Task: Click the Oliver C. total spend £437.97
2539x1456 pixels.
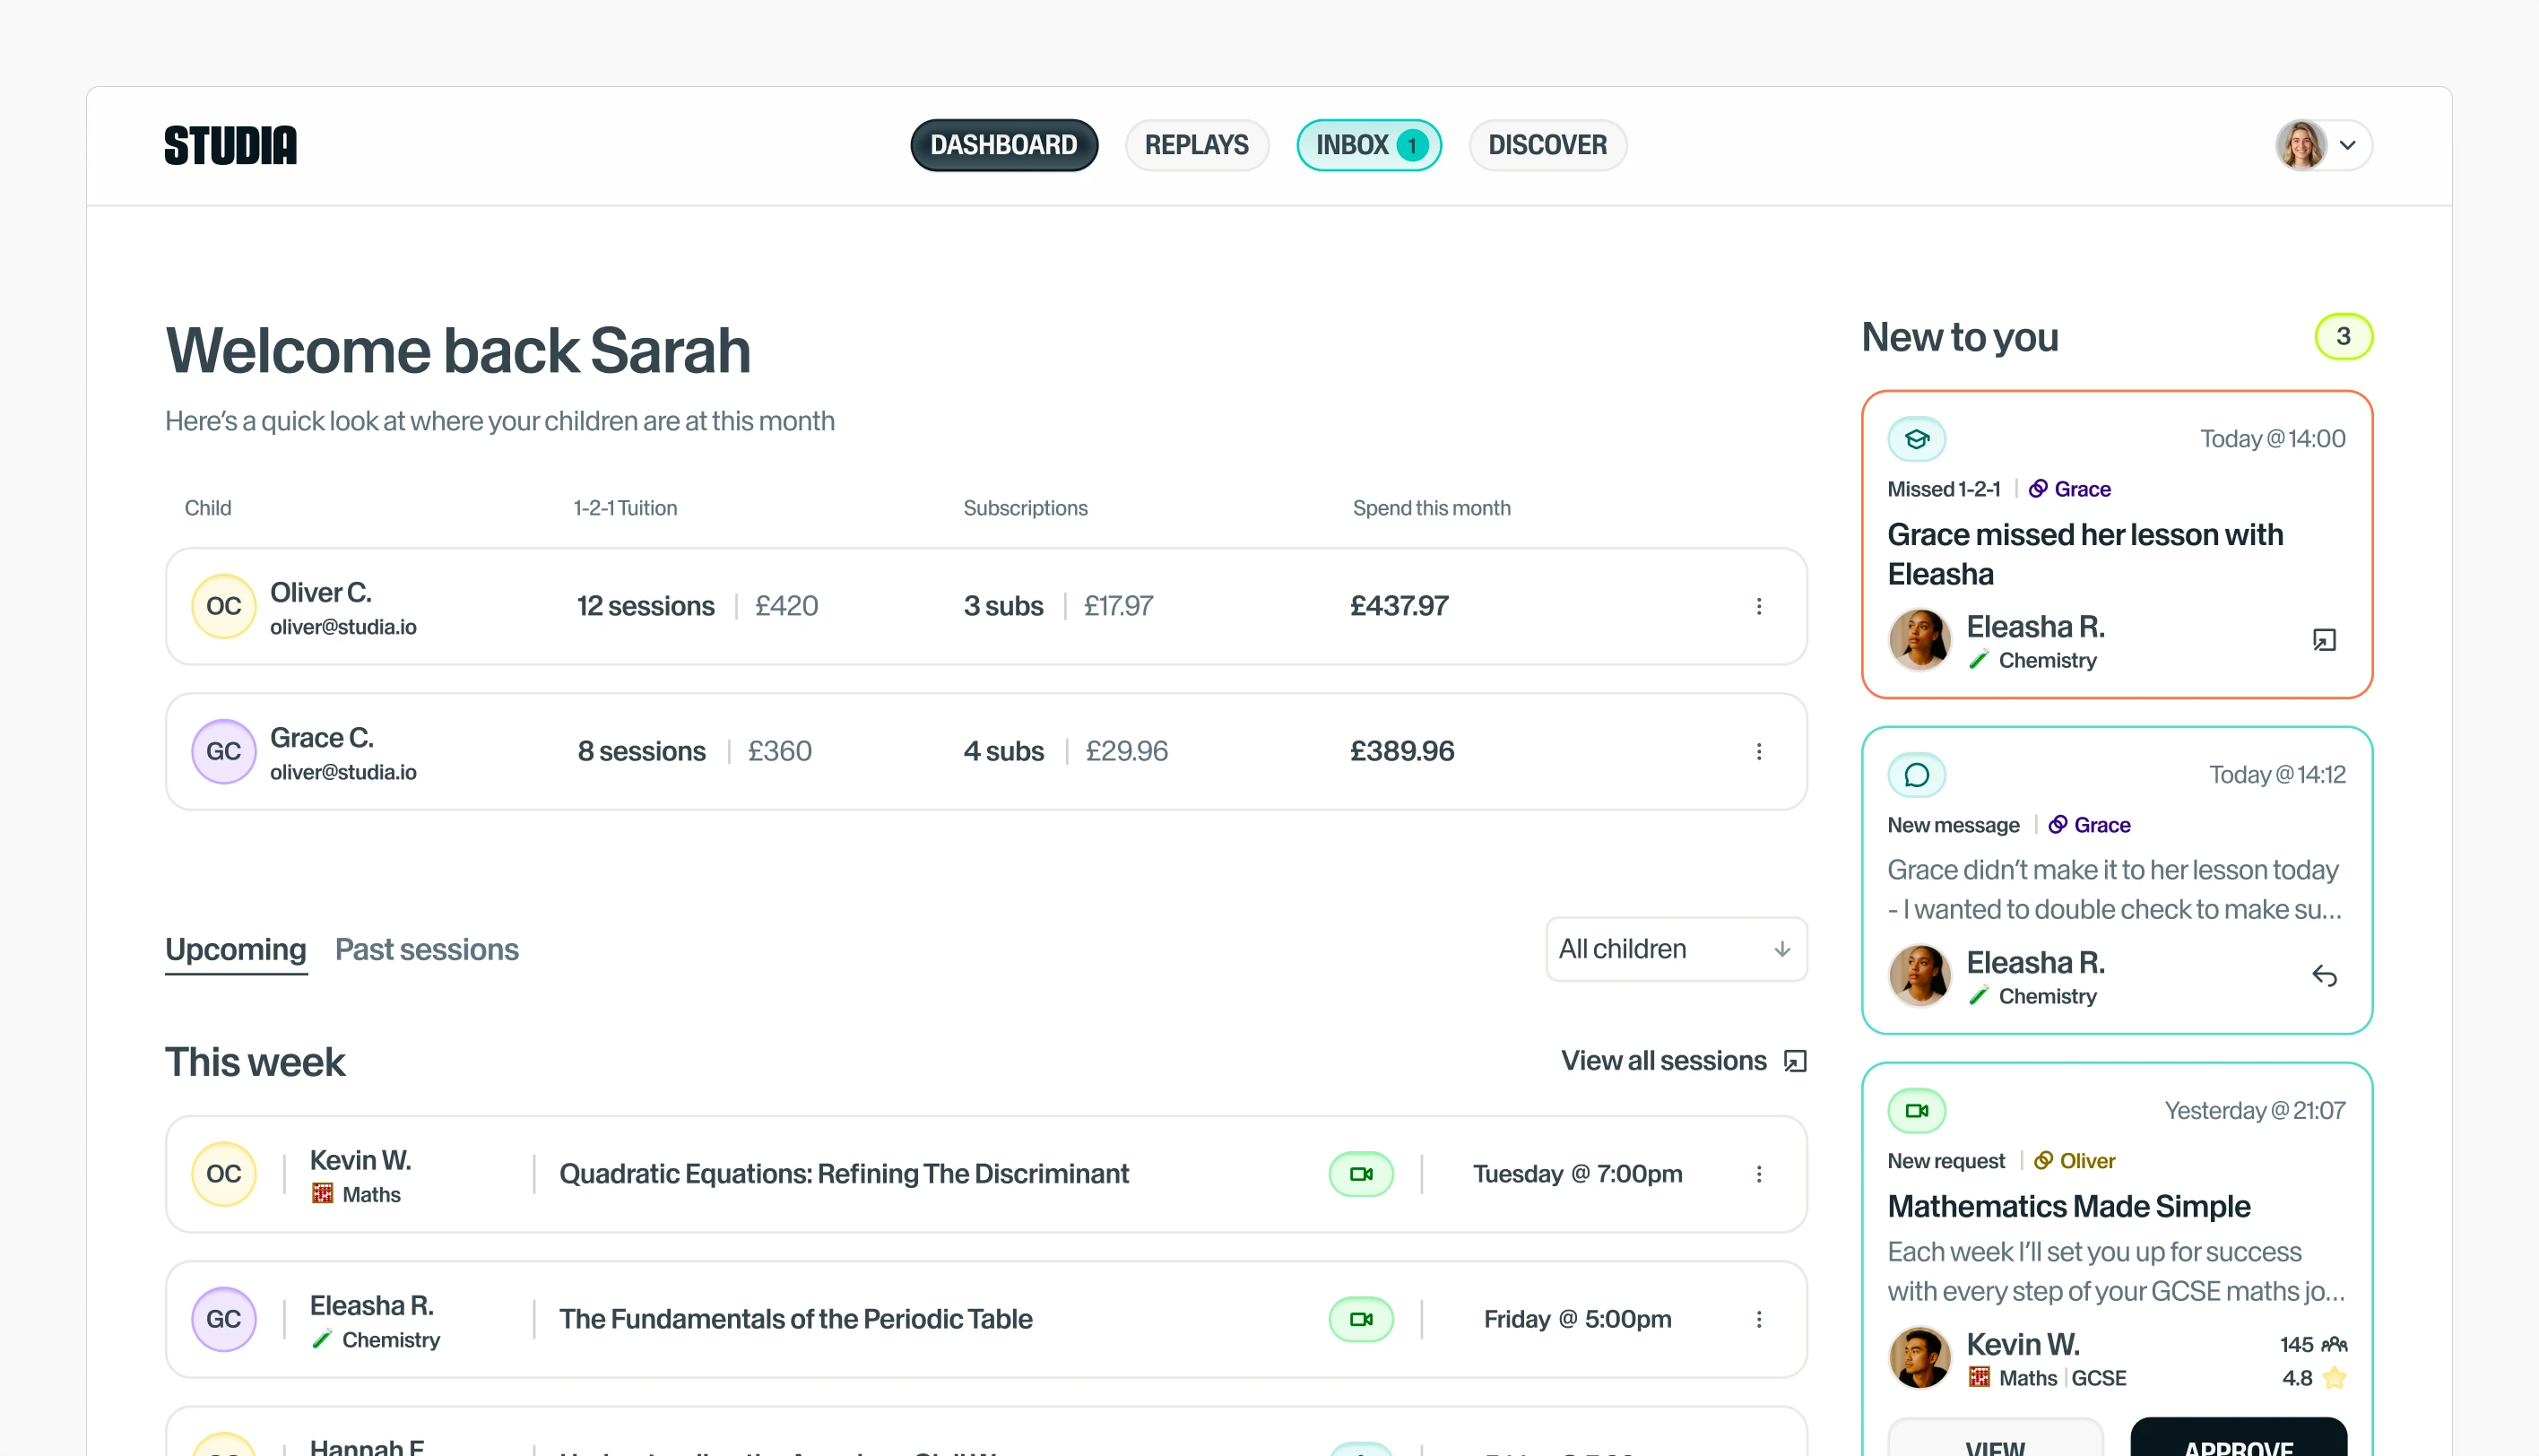Action: coord(1399,606)
